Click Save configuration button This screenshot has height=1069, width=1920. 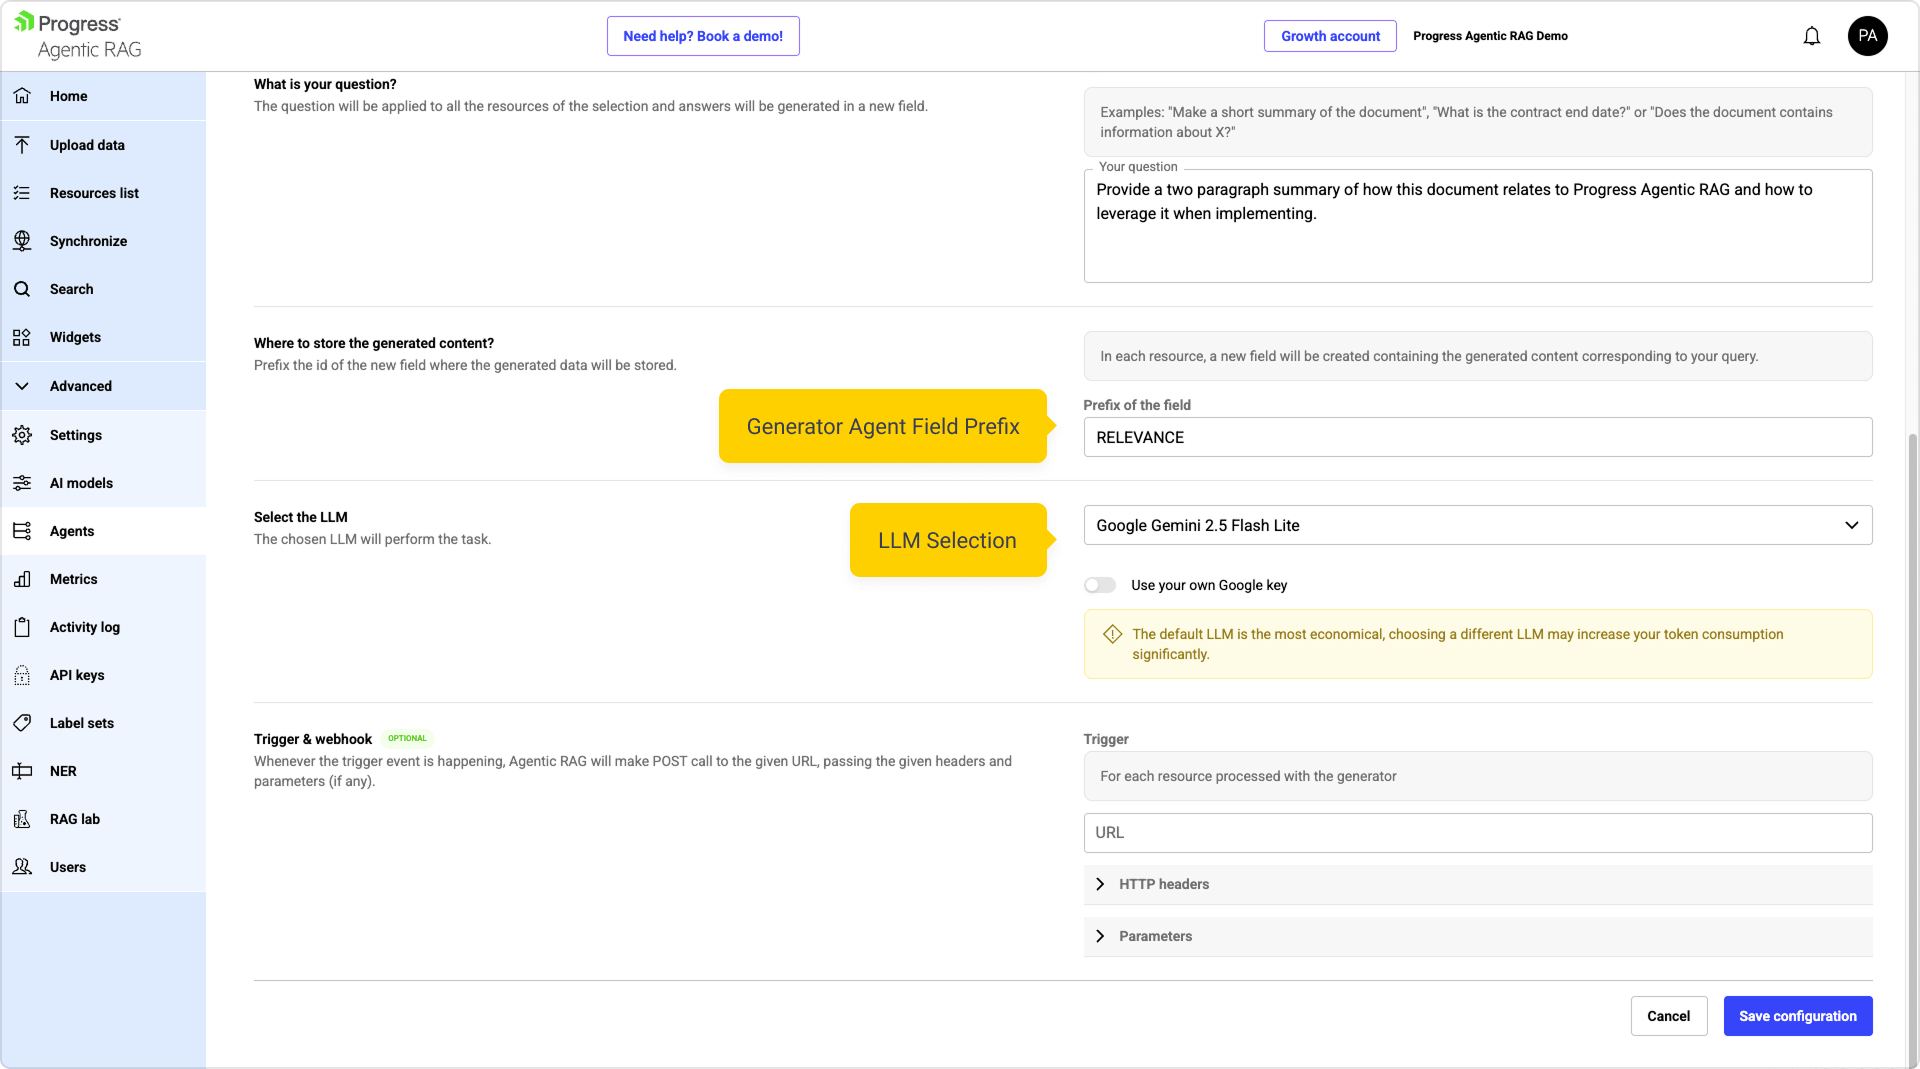(x=1797, y=1016)
